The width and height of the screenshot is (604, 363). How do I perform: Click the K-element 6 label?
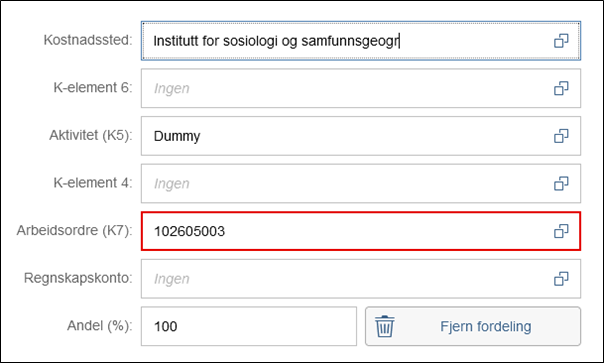(93, 87)
